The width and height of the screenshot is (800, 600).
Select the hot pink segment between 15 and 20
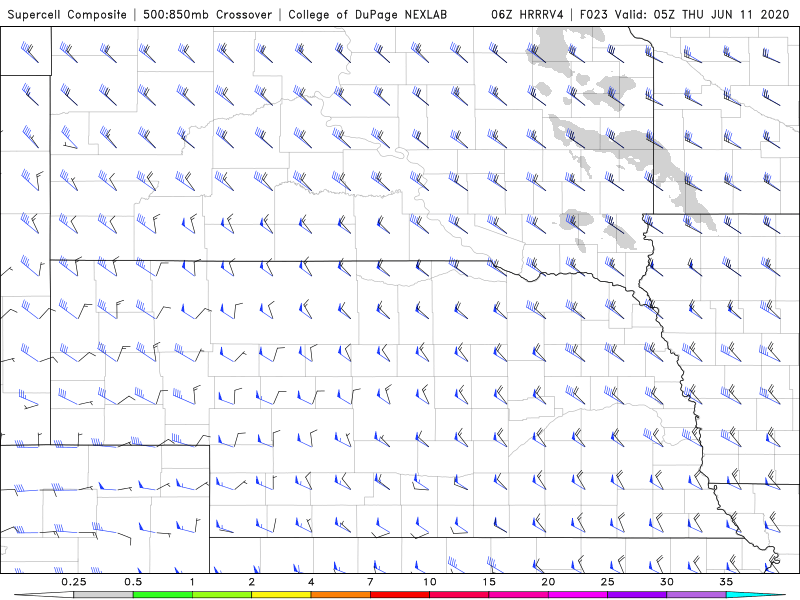point(518,595)
